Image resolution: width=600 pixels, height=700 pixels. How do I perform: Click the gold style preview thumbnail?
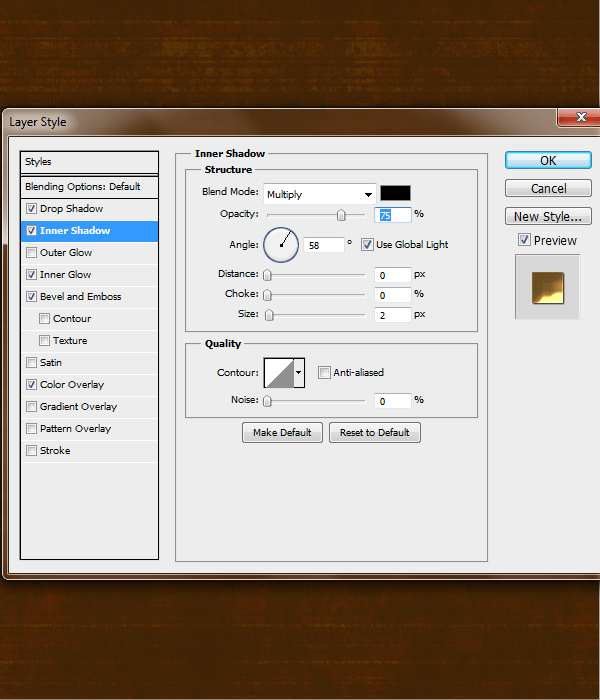pyautogui.click(x=548, y=288)
